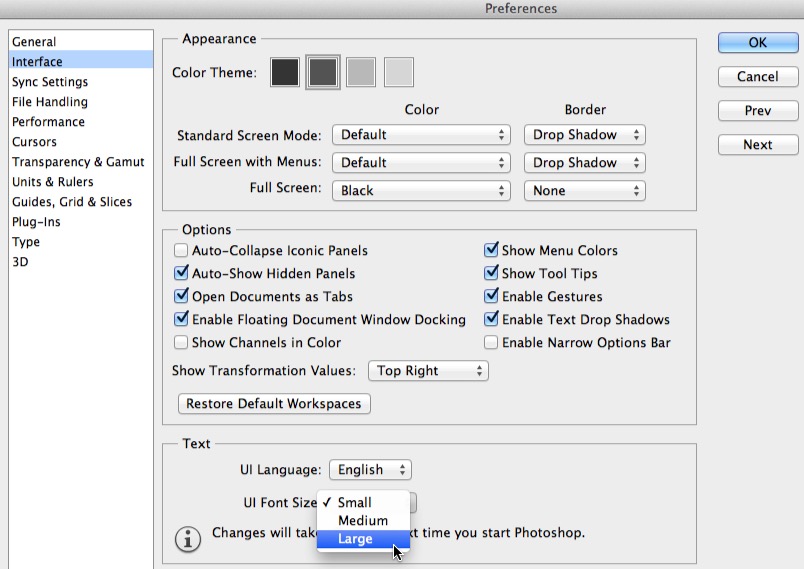Open Full Screen border dropdown set to None
Image resolution: width=804 pixels, height=569 pixels.
tap(585, 191)
